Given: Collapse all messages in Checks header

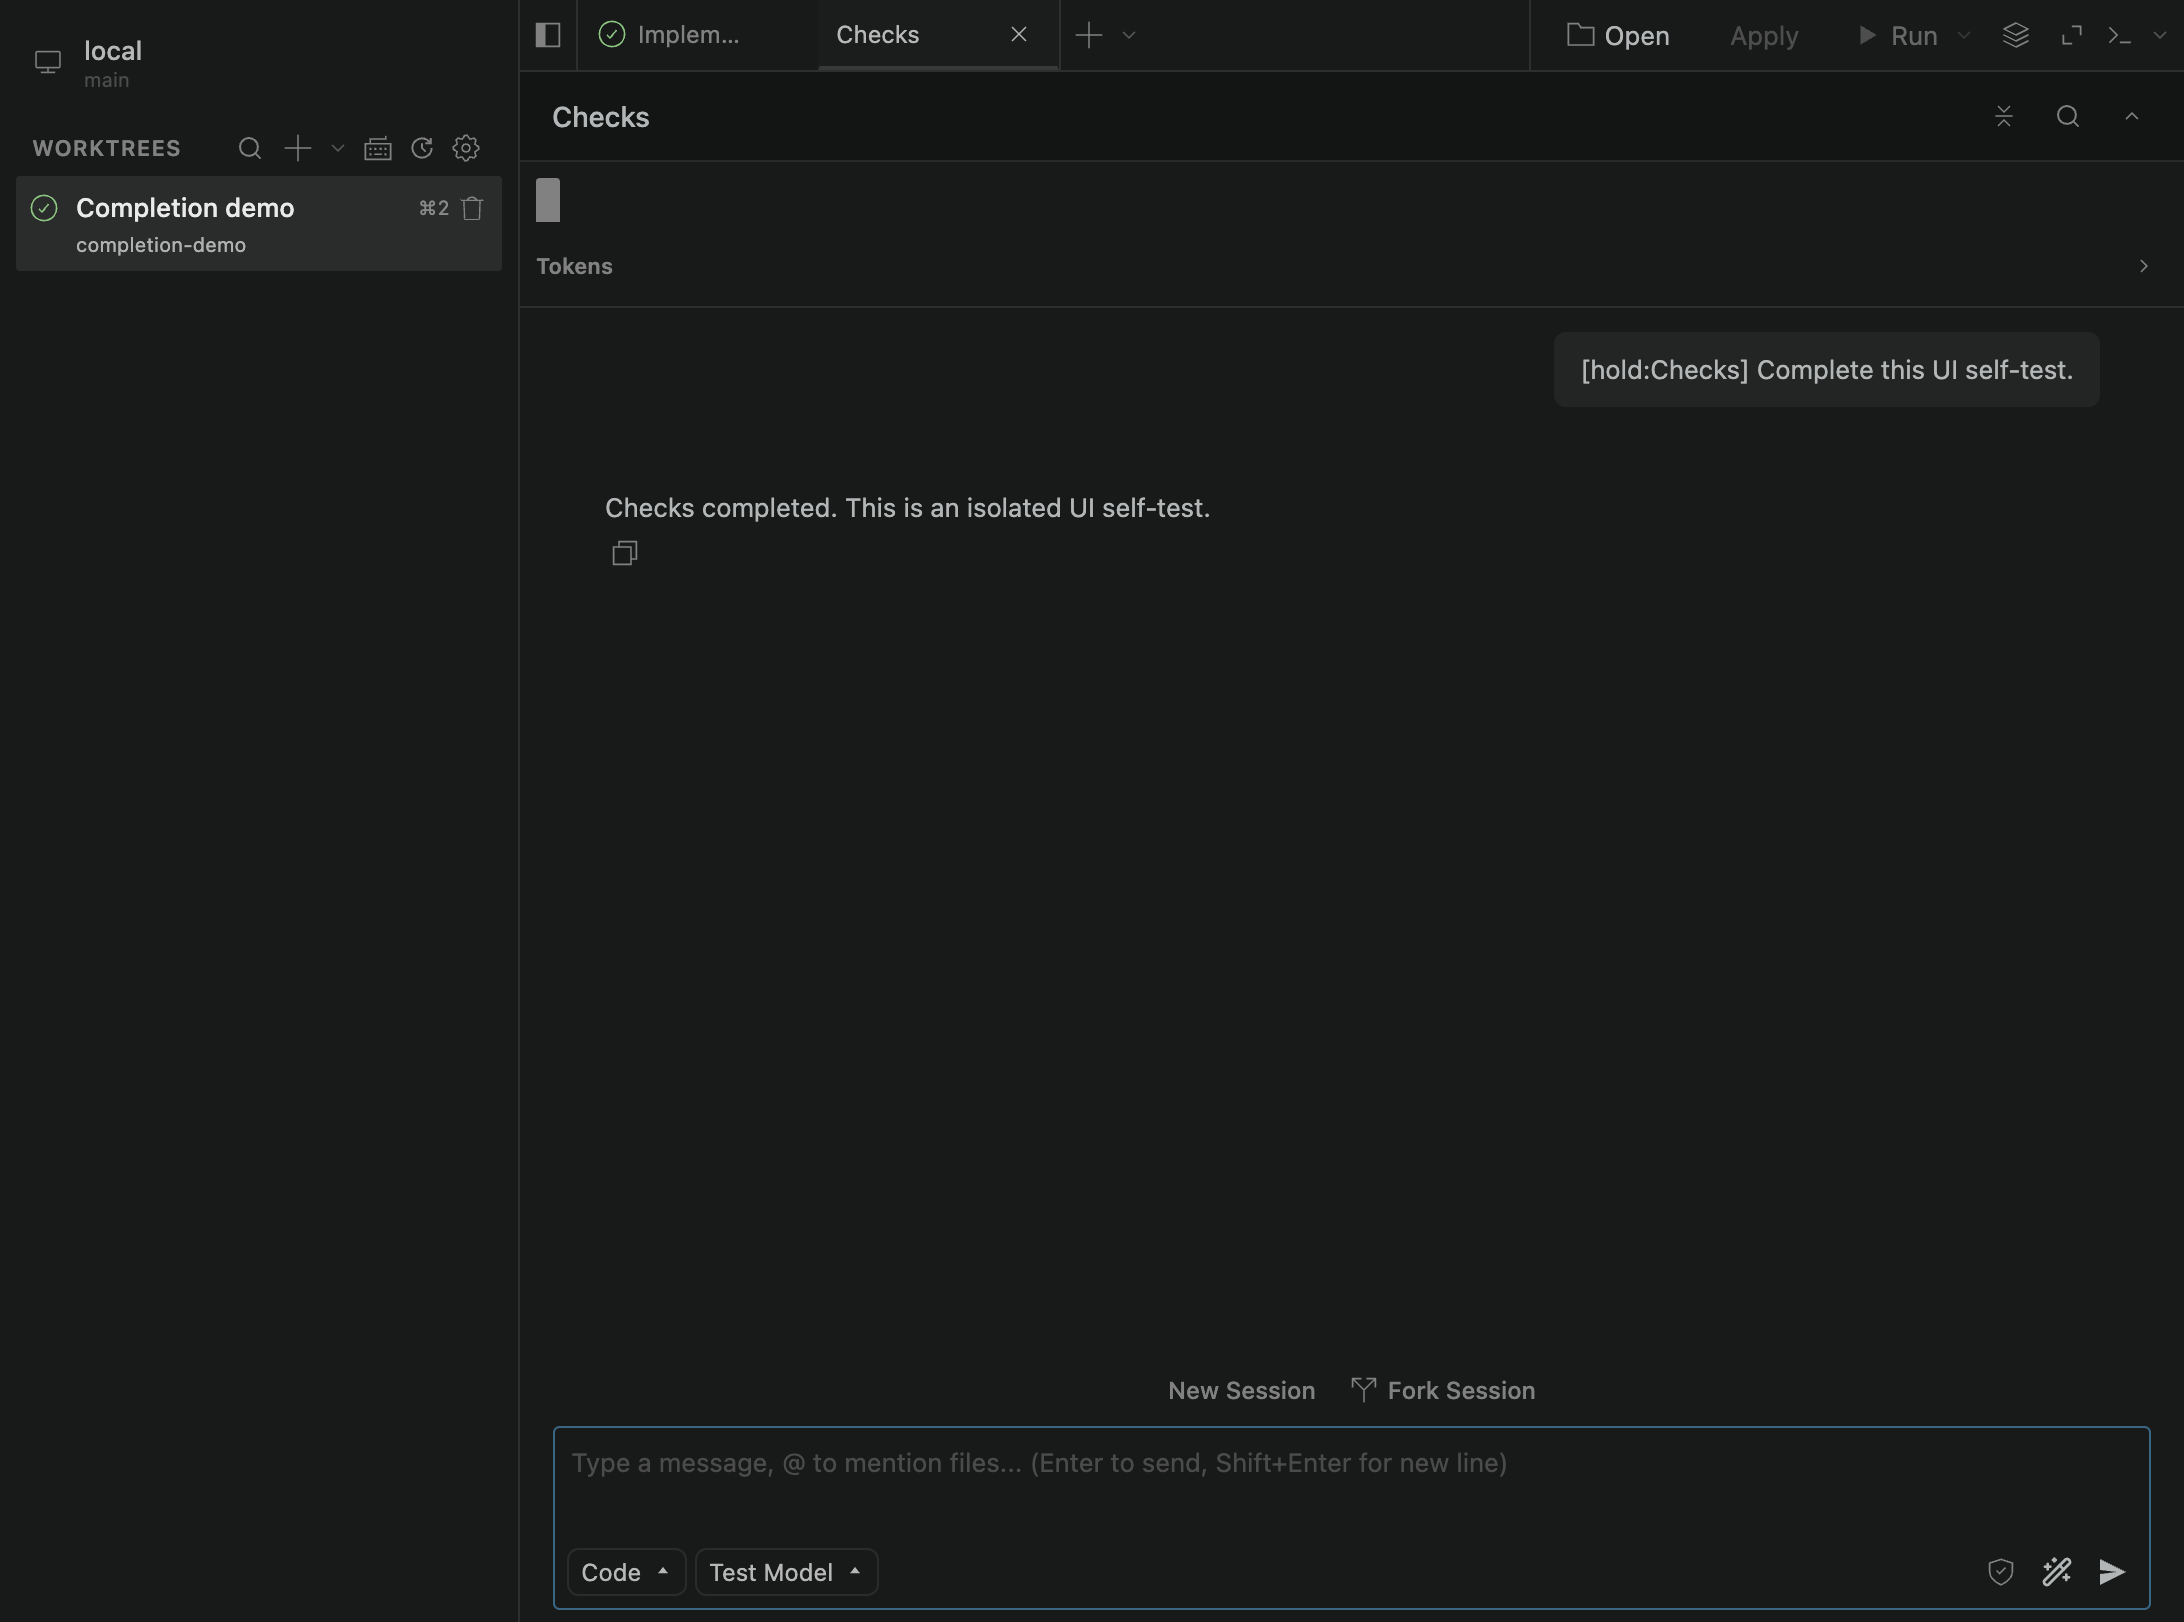Looking at the screenshot, I should (2004, 117).
